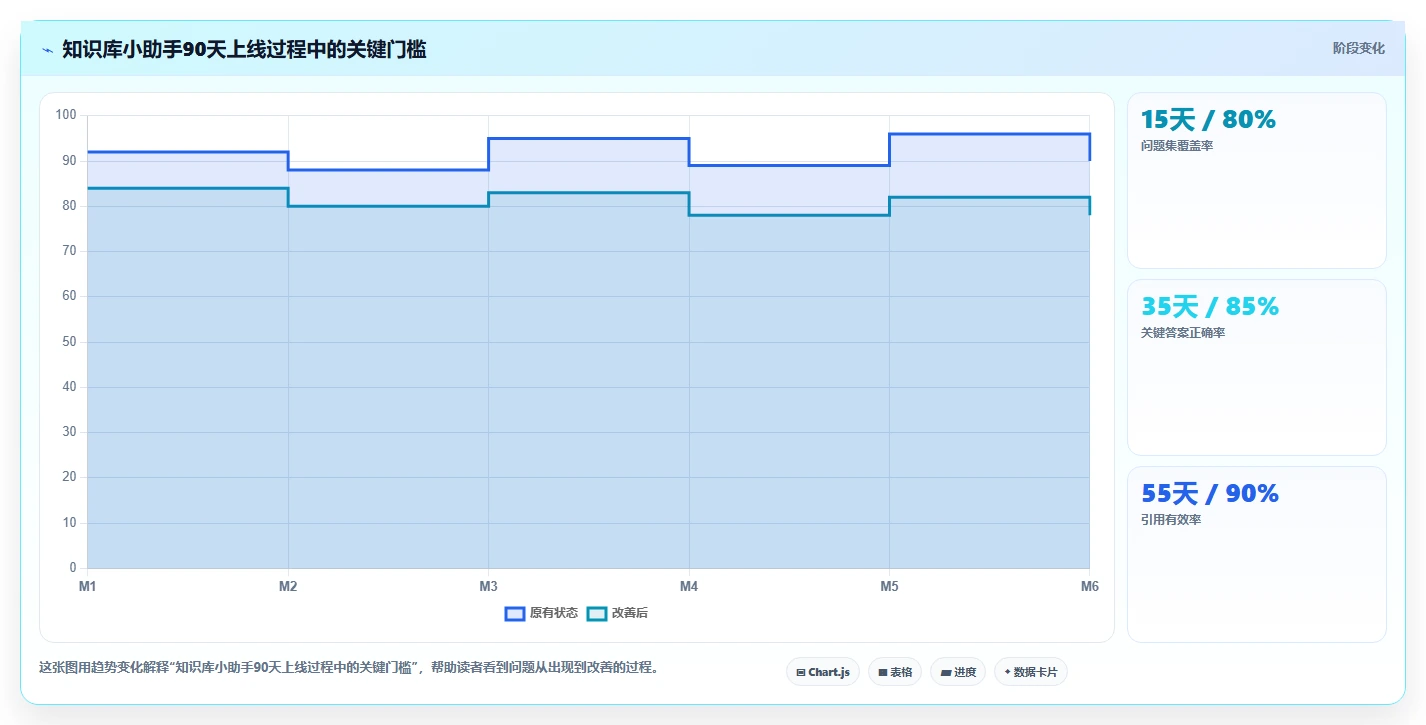Click the M5 x-axis label
The height and width of the screenshot is (725, 1426).
coord(889,587)
